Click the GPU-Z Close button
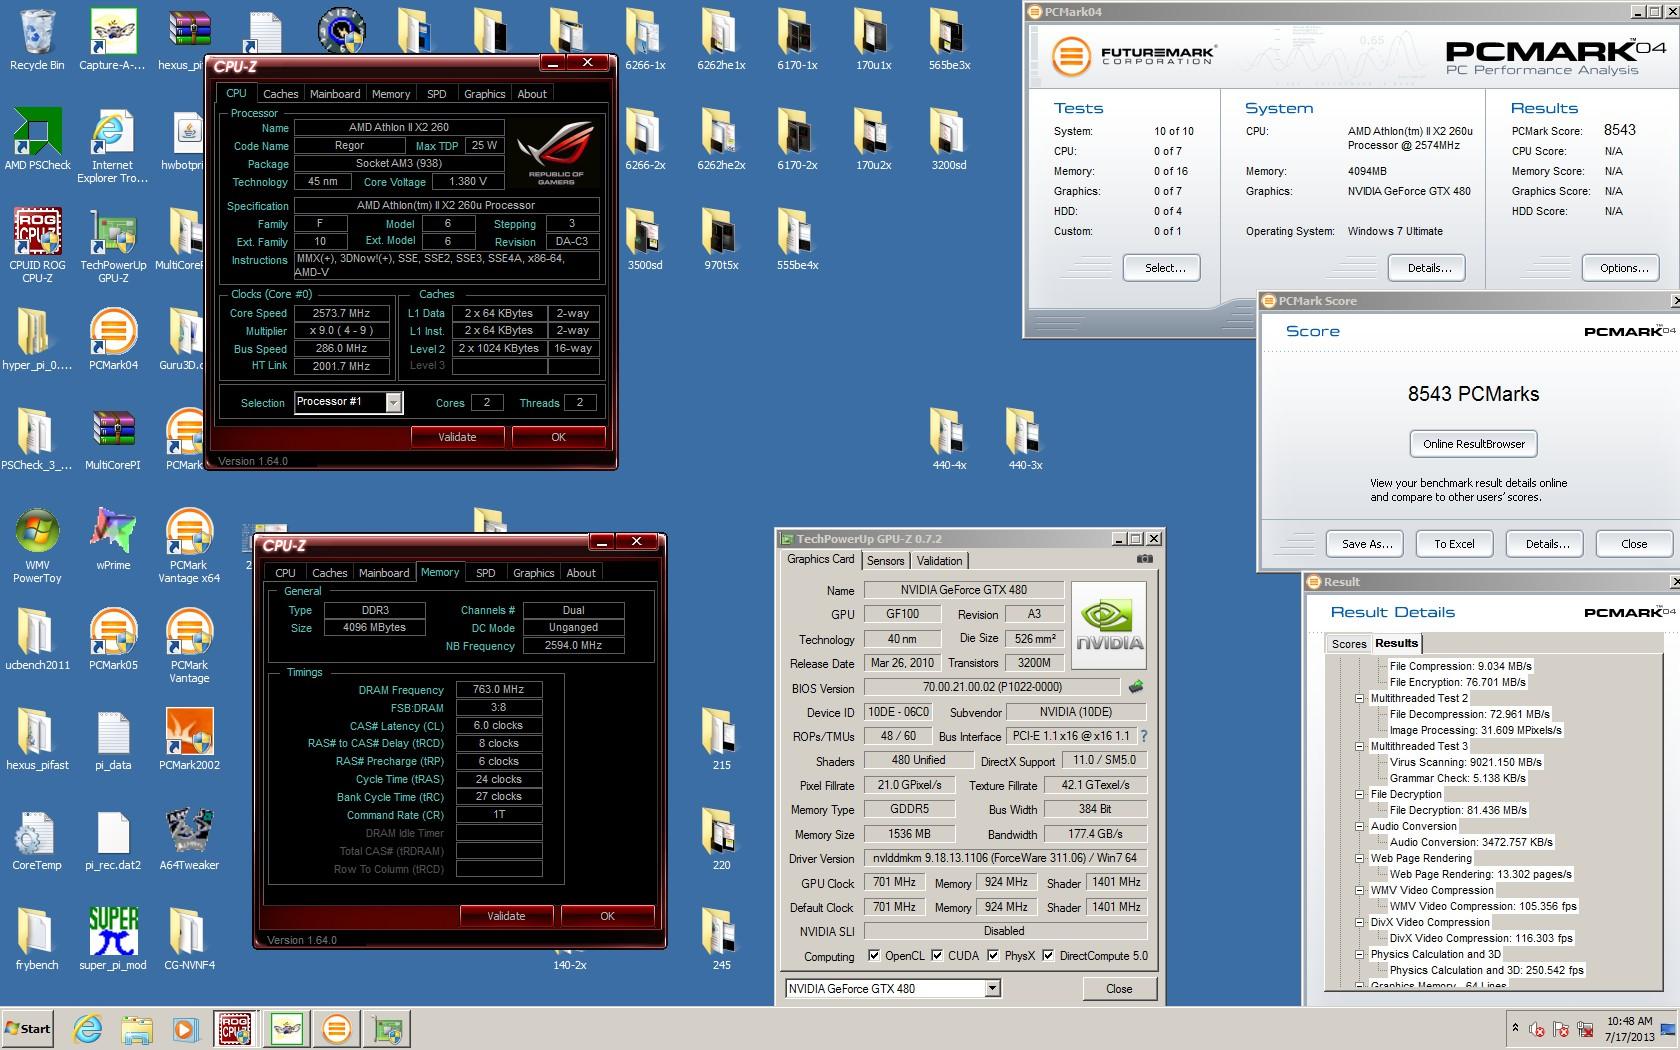Image resolution: width=1680 pixels, height=1050 pixels. (1119, 989)
